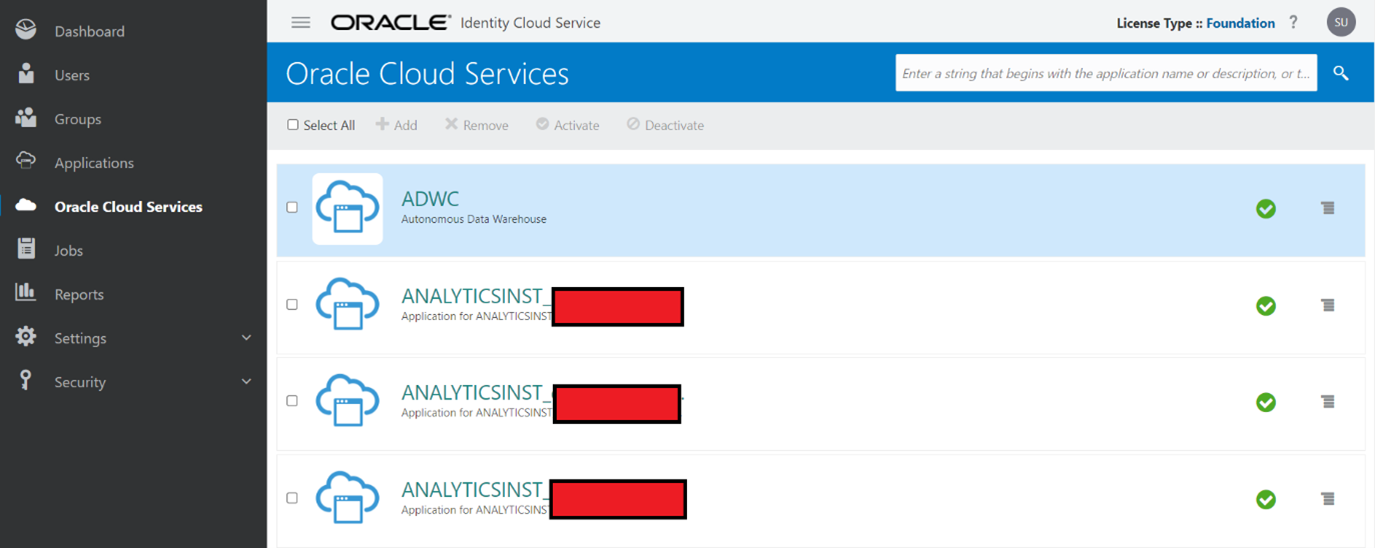Expand the Settings submenu chevron
Image resolution: width=1375 pixels, height=548 pixels.
tap(247, 338)
